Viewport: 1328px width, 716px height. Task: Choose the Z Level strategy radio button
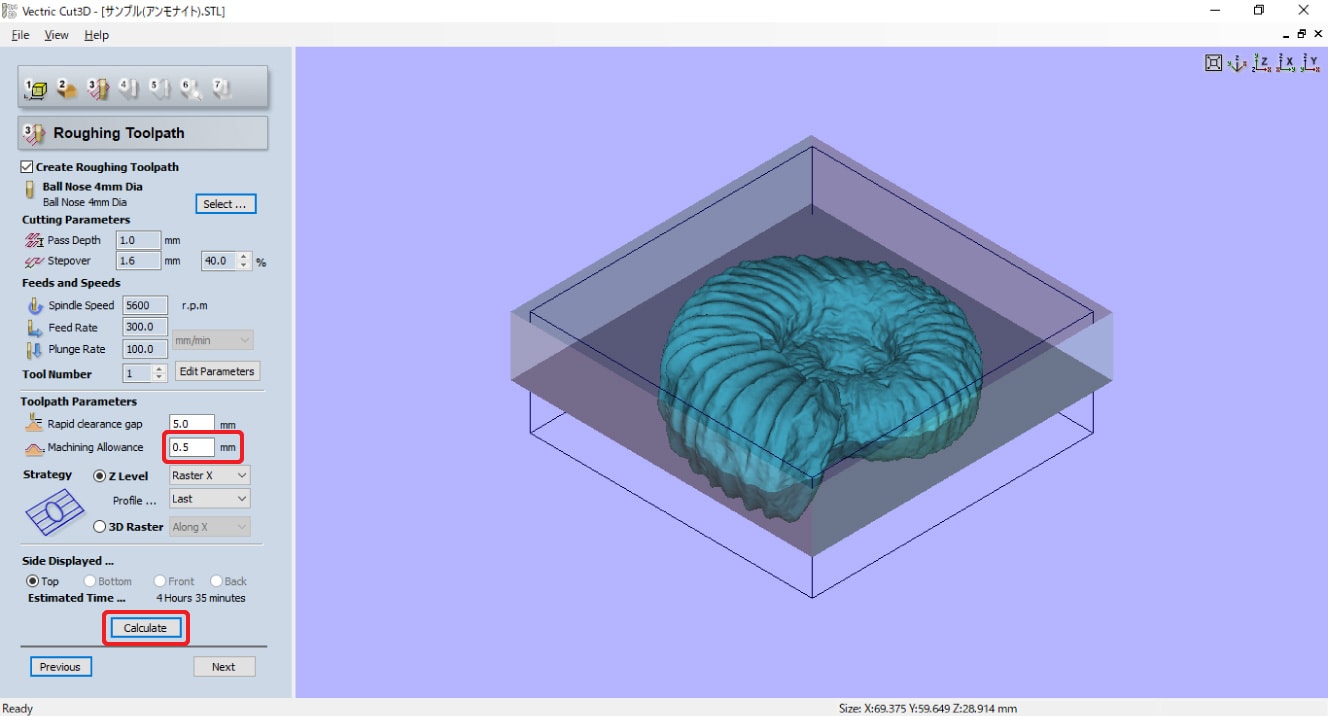click(x=100, y=476)
